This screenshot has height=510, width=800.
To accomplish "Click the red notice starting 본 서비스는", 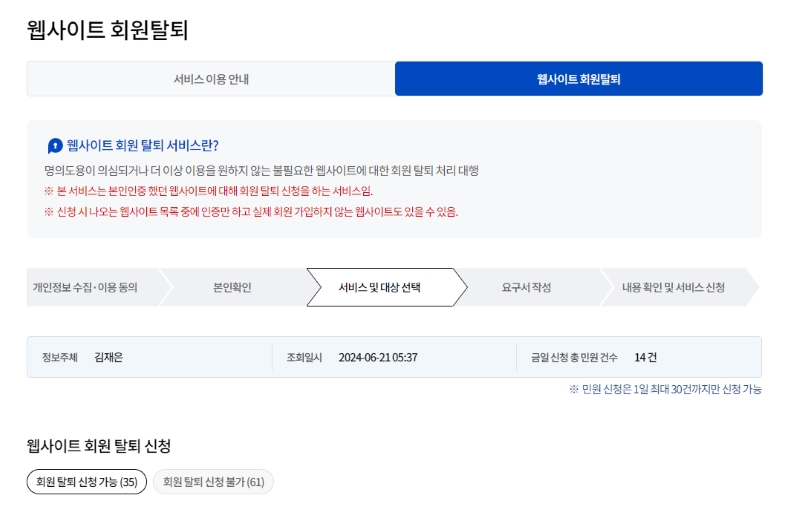I will (x=208, y=191).
